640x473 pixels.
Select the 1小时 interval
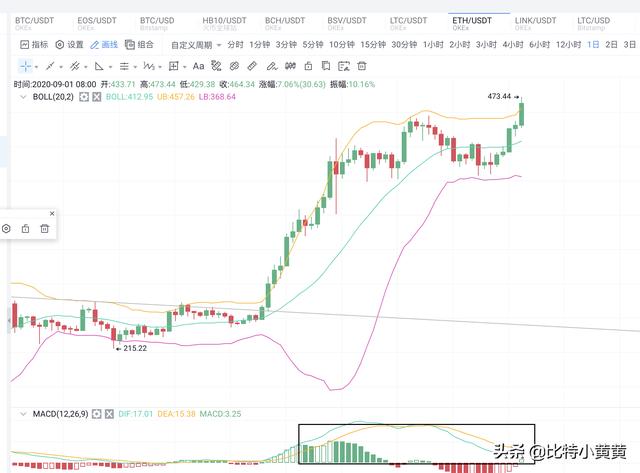click(433, 44)
